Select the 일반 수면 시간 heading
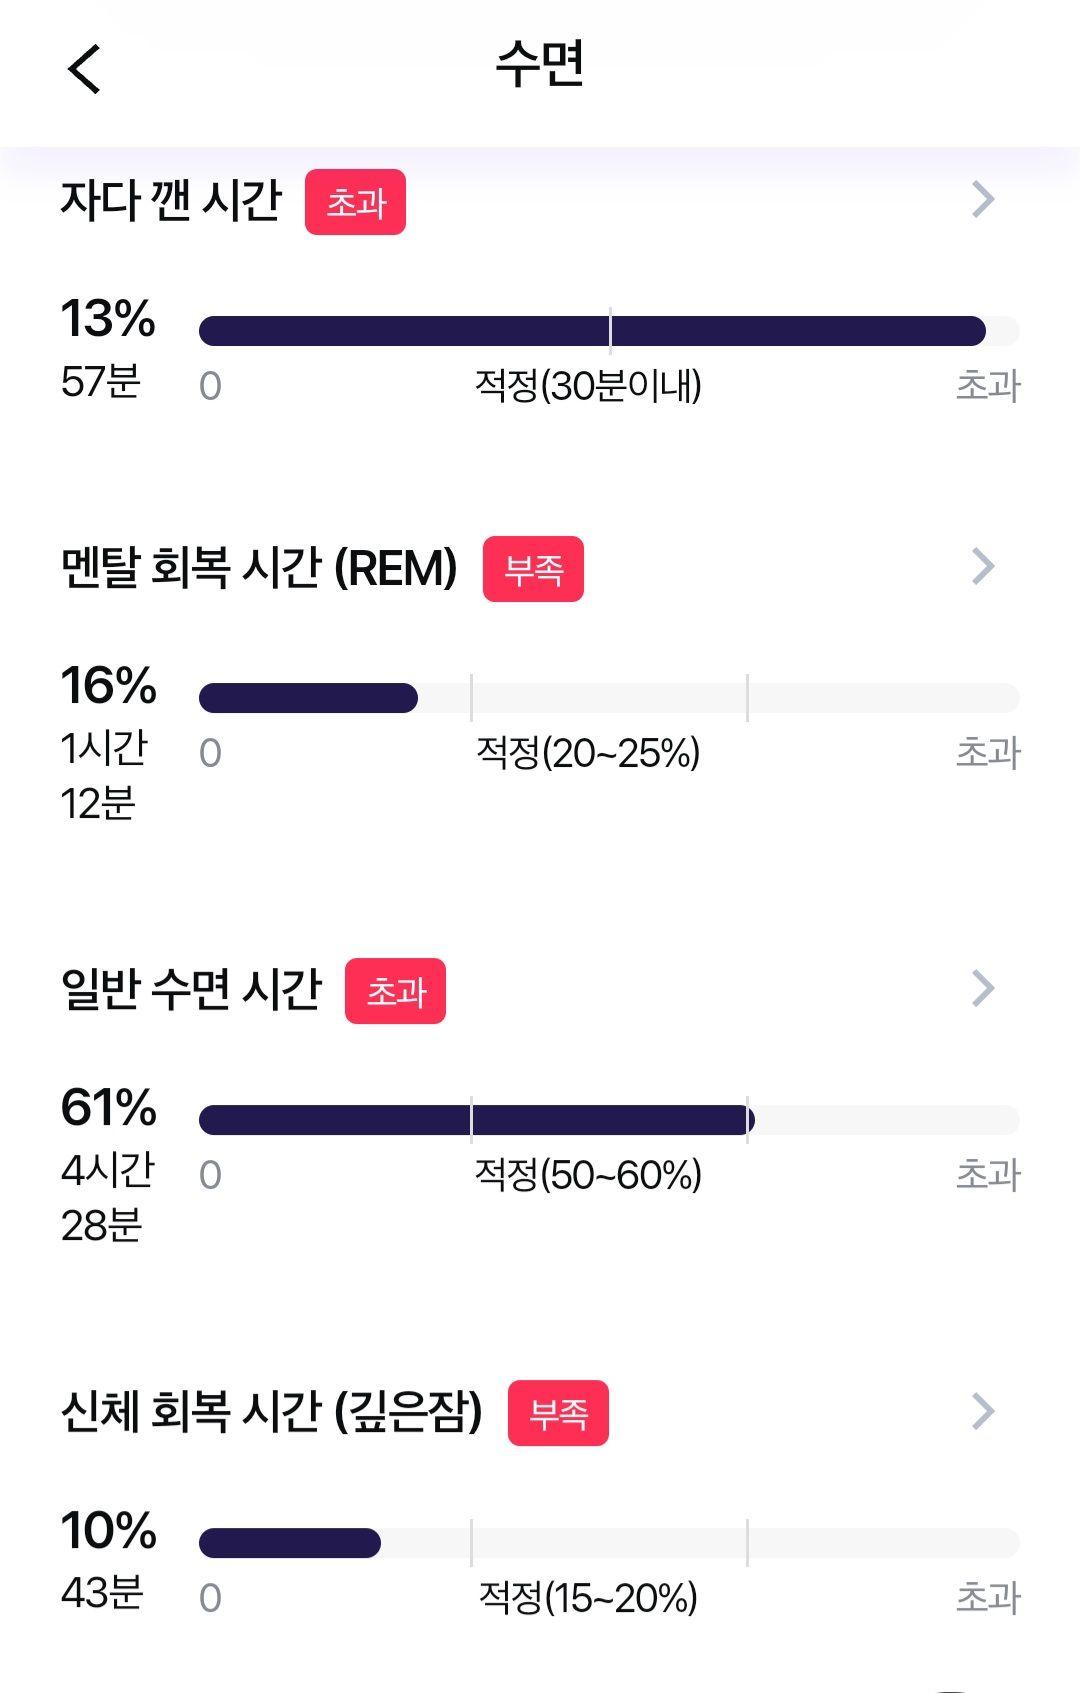The width and height of the screenshot is (1080, 1693). click(x=191, y=990)
